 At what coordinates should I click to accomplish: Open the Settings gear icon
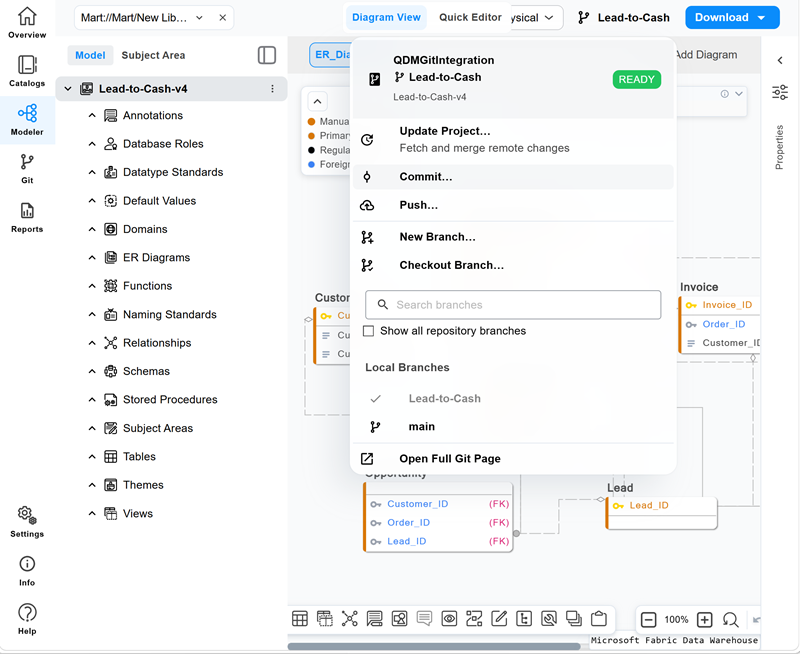[27, 515]
